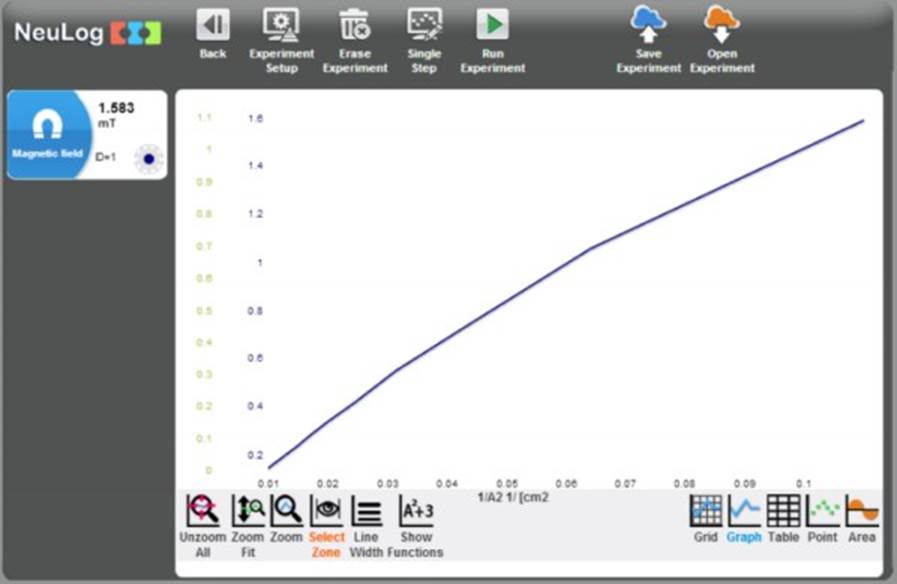
Task: Click the Back arrow icon
Action: 212,25
